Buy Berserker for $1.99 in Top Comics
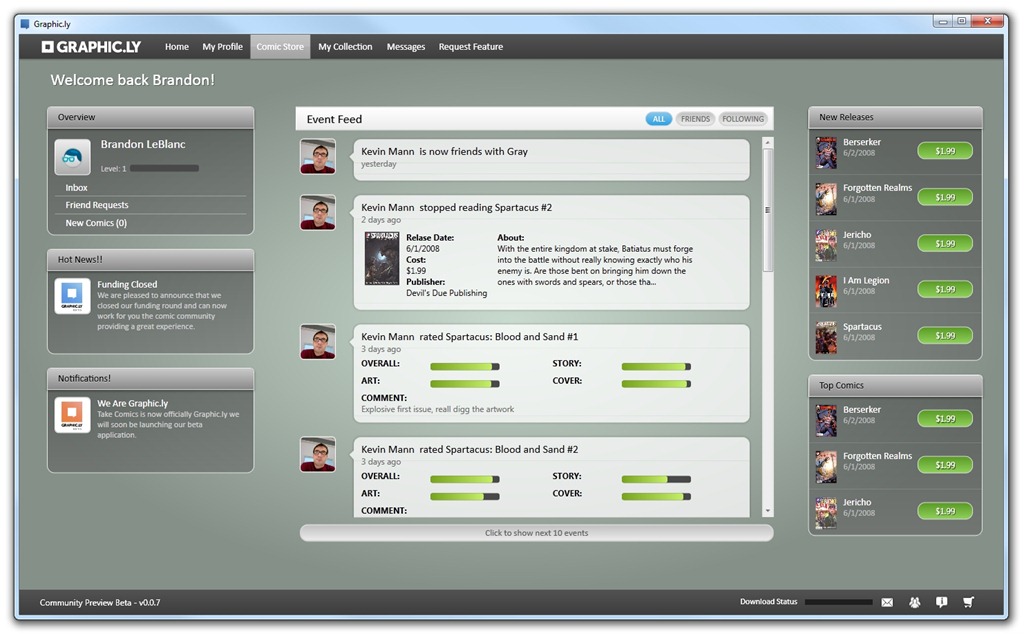This screenshot has width=1024, height=636. 945,419
